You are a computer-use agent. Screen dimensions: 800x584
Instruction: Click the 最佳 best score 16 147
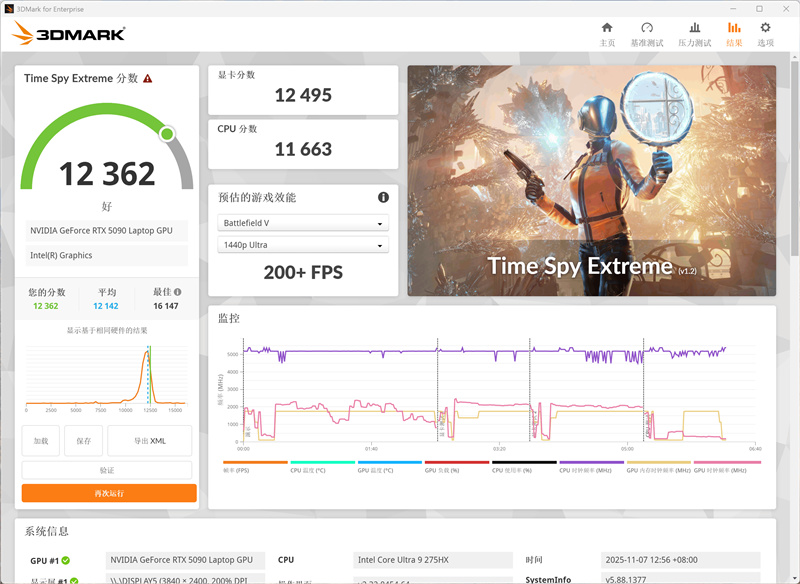coord(166,306)
